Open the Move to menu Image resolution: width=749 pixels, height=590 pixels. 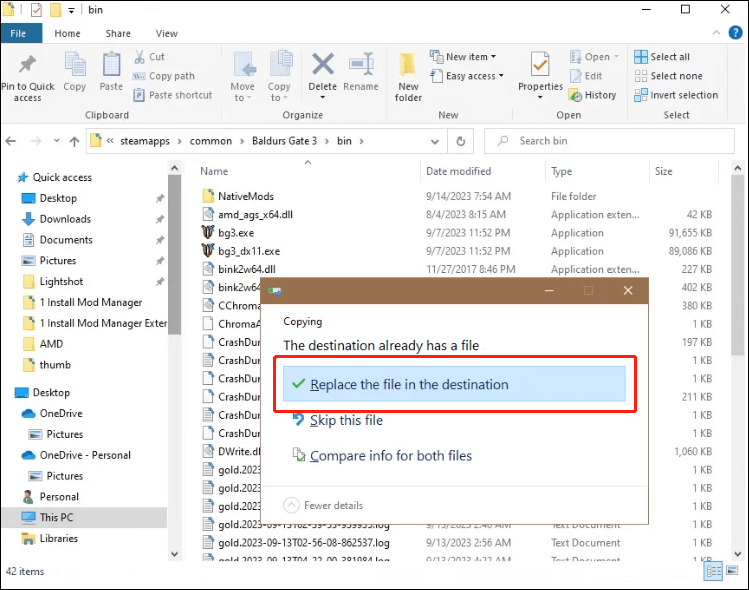[243, 76]
